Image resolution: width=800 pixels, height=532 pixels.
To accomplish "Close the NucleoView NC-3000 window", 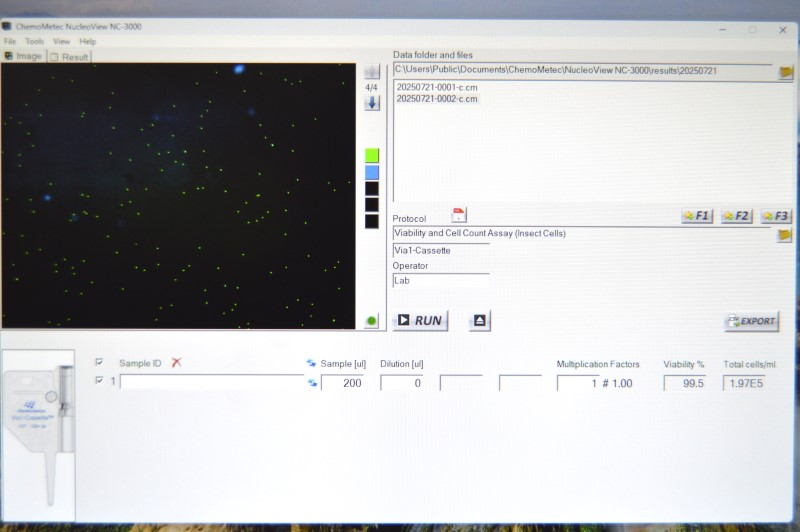I will [x=782, y=30].
